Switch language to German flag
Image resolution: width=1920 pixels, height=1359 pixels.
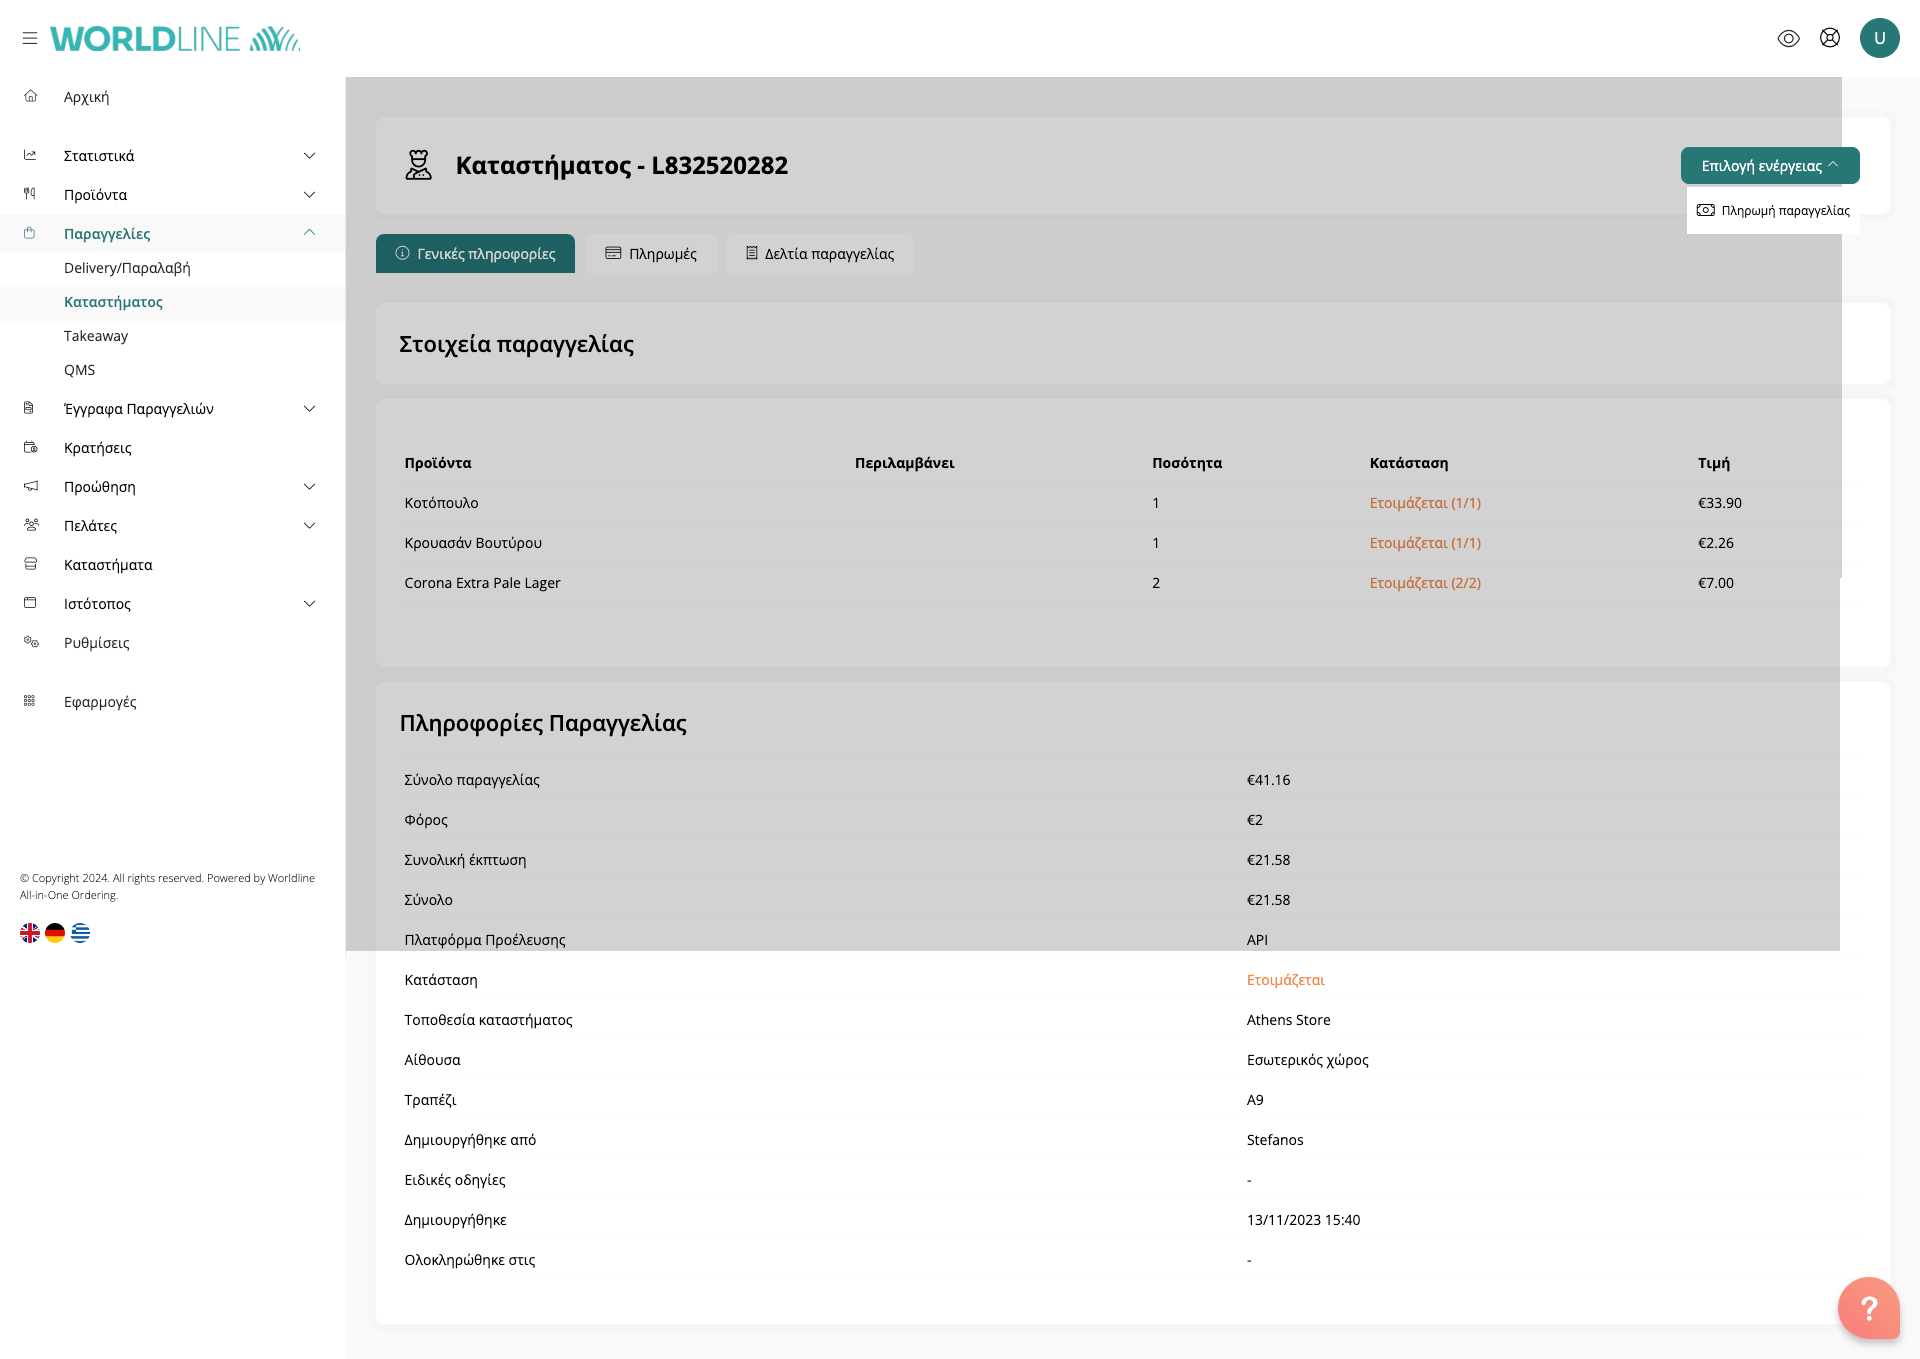pyautogui.click(x=55, y=933)
